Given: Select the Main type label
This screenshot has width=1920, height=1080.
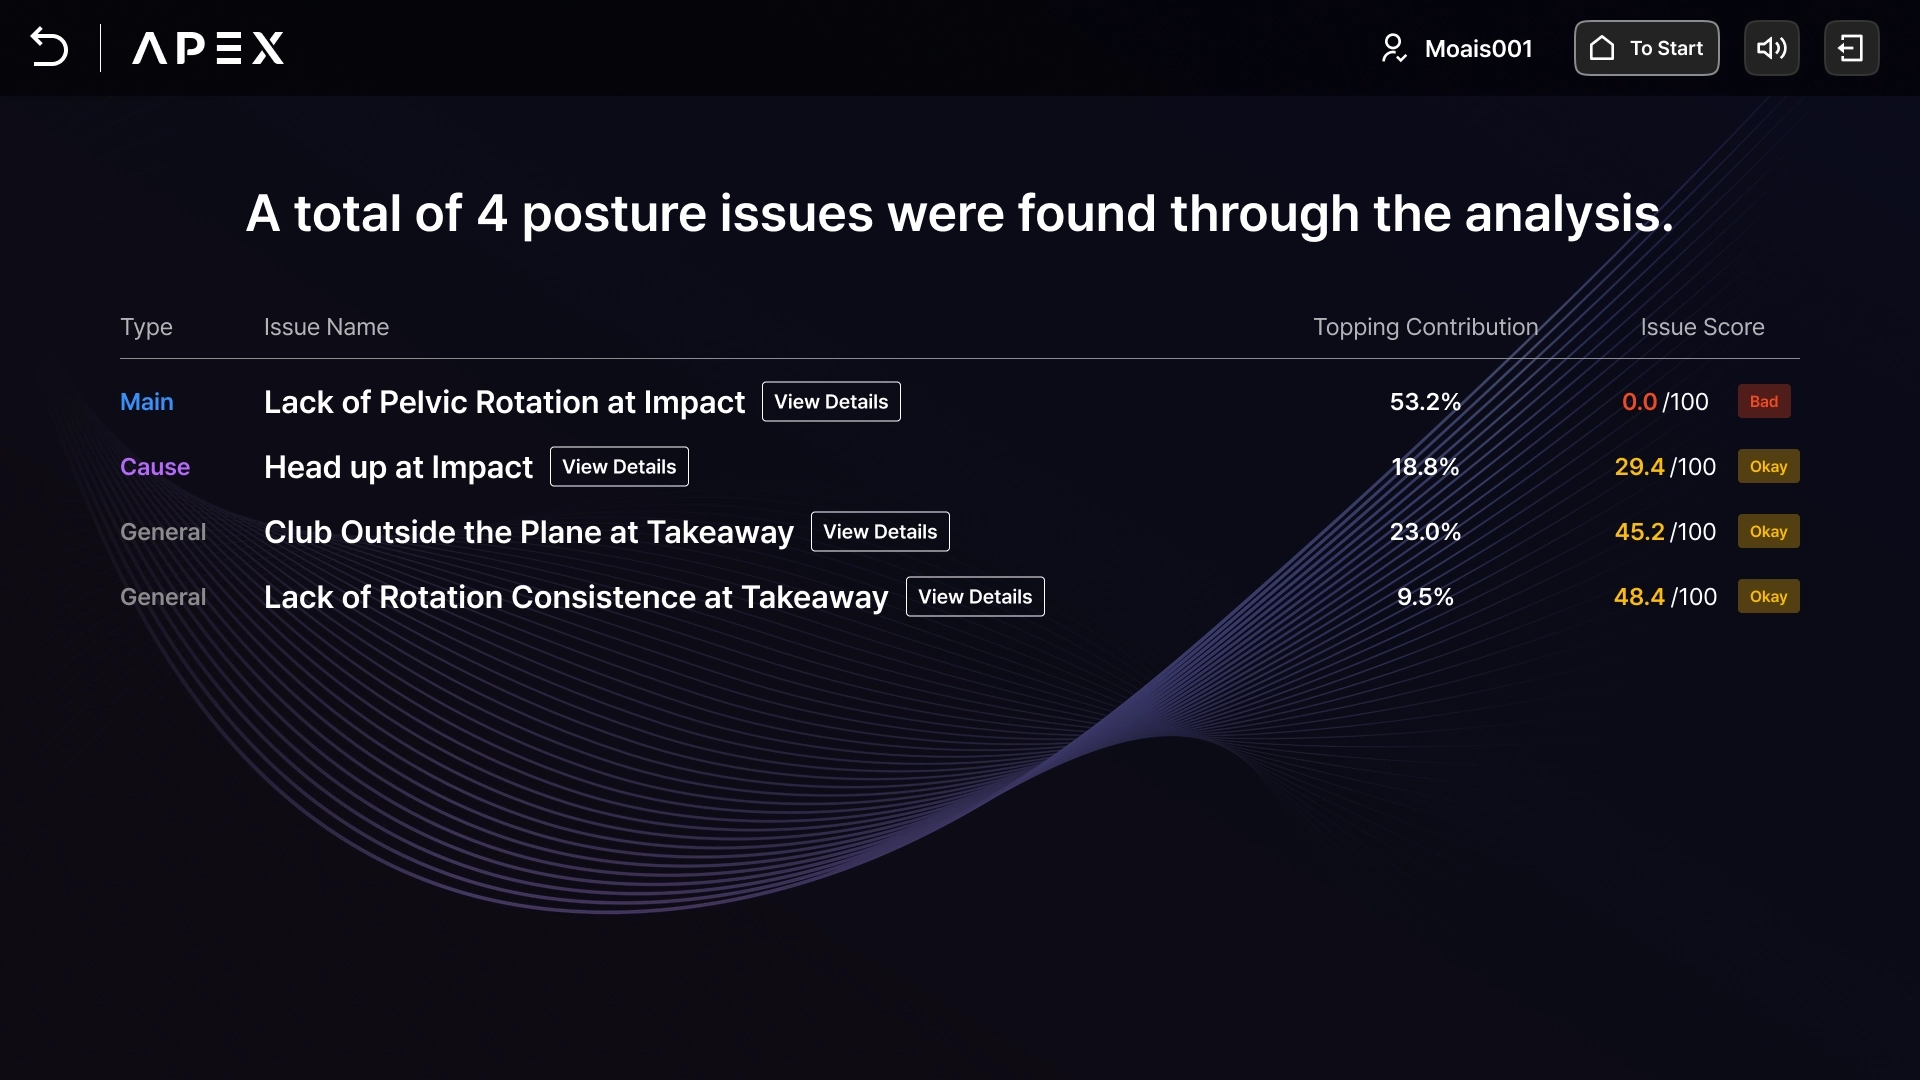Looking at the screenshot, I should (x=147, y=402).
